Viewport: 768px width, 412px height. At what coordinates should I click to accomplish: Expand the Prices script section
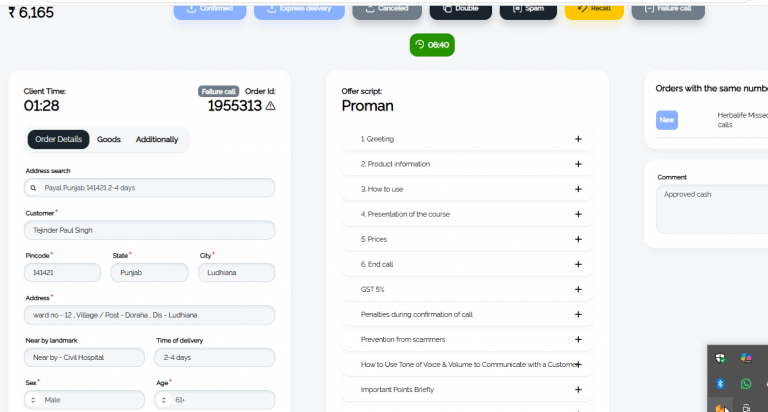pos(467,239)
